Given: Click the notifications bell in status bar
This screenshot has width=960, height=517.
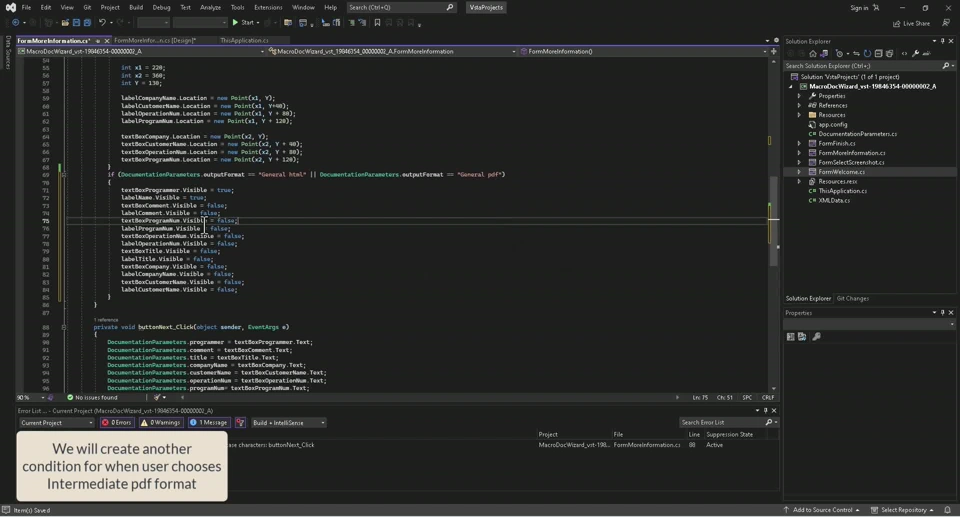Looking at the screenshot, I should point(947,510).
